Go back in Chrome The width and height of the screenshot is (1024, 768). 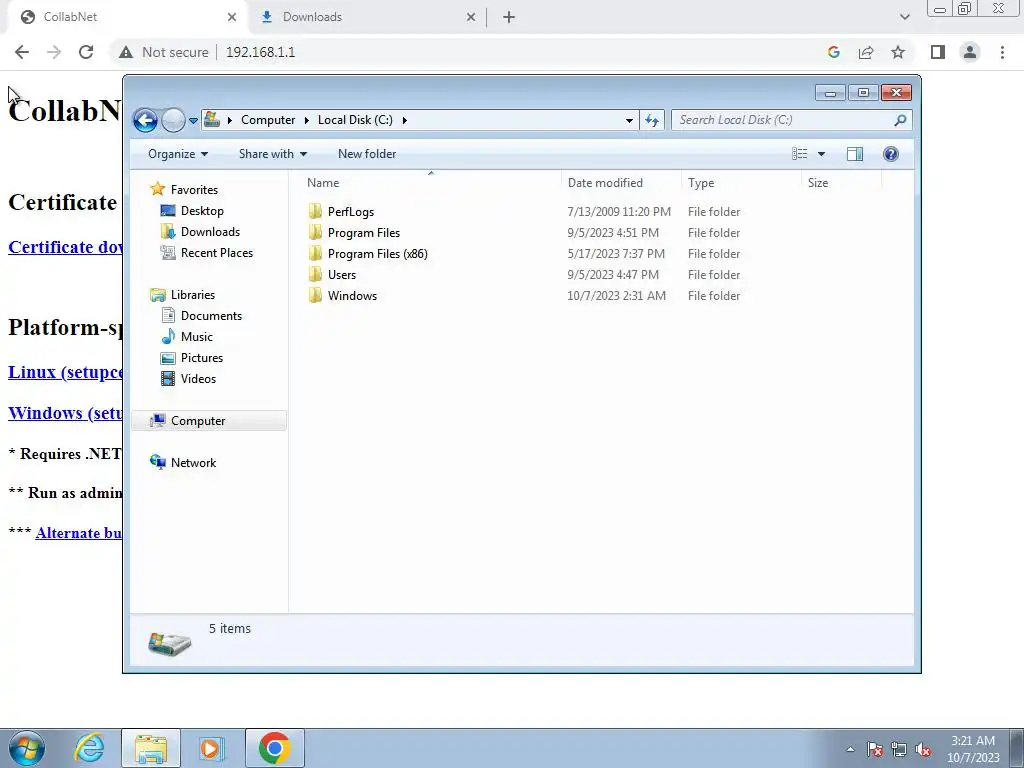[x=22, y=52]
